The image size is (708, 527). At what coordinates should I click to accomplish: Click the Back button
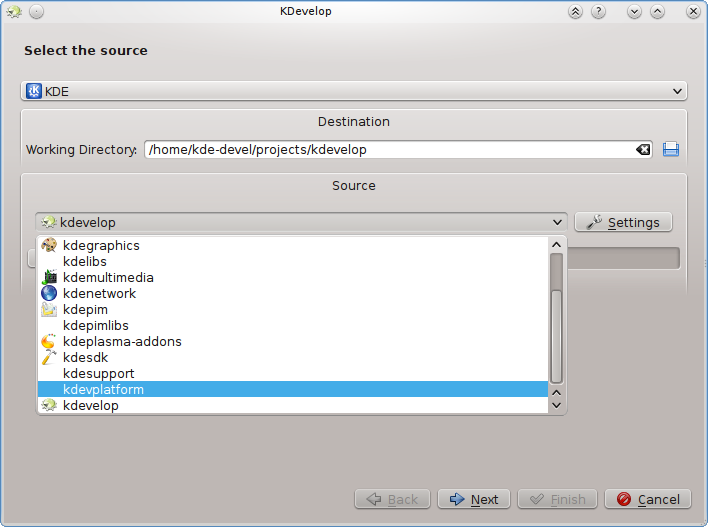tap(392, 499)
